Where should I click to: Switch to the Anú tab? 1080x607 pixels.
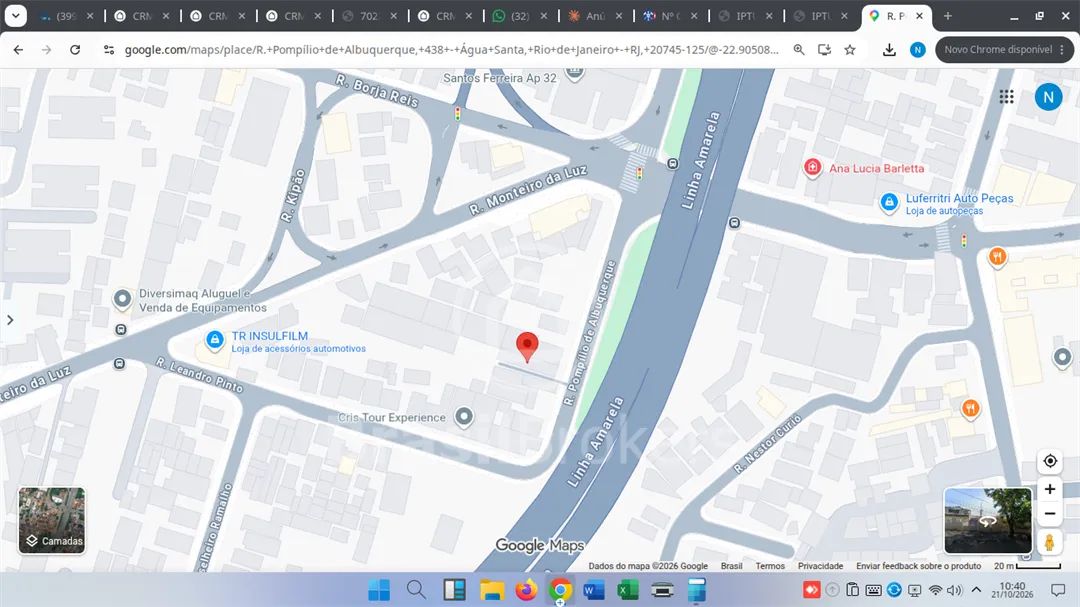(596, 16)
